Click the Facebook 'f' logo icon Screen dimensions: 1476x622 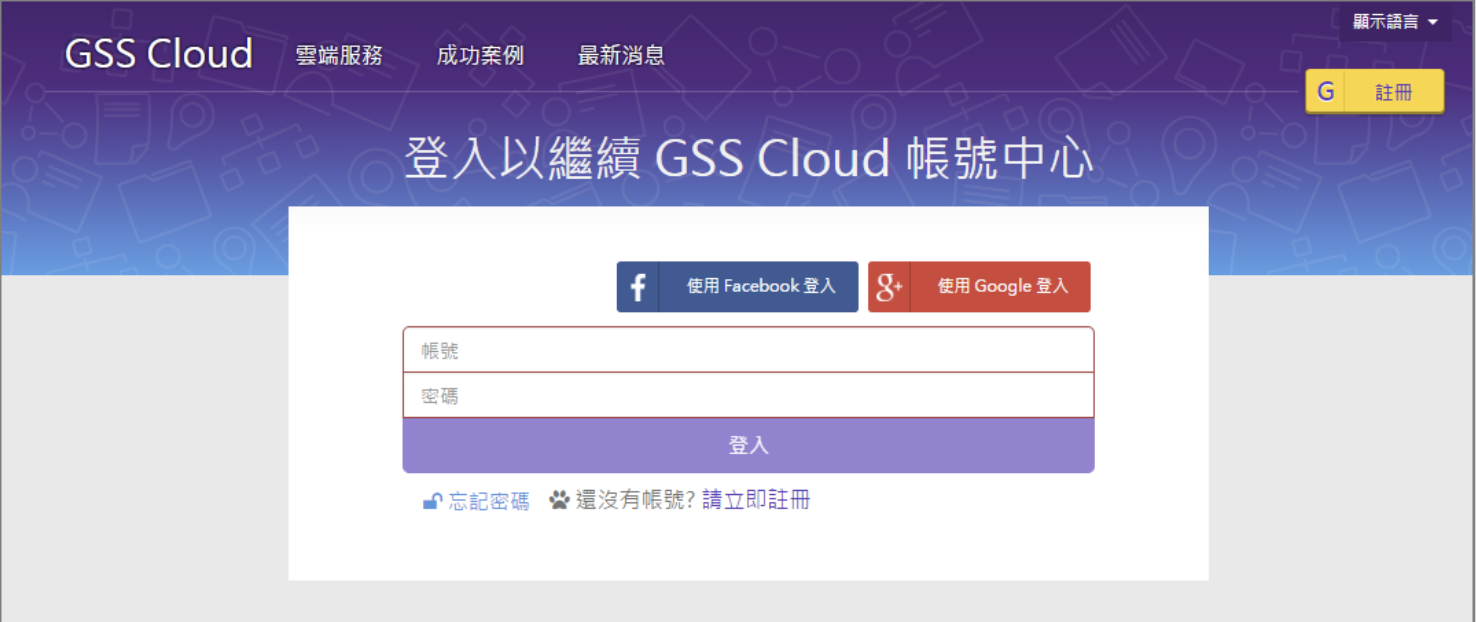tap(638, 287)
